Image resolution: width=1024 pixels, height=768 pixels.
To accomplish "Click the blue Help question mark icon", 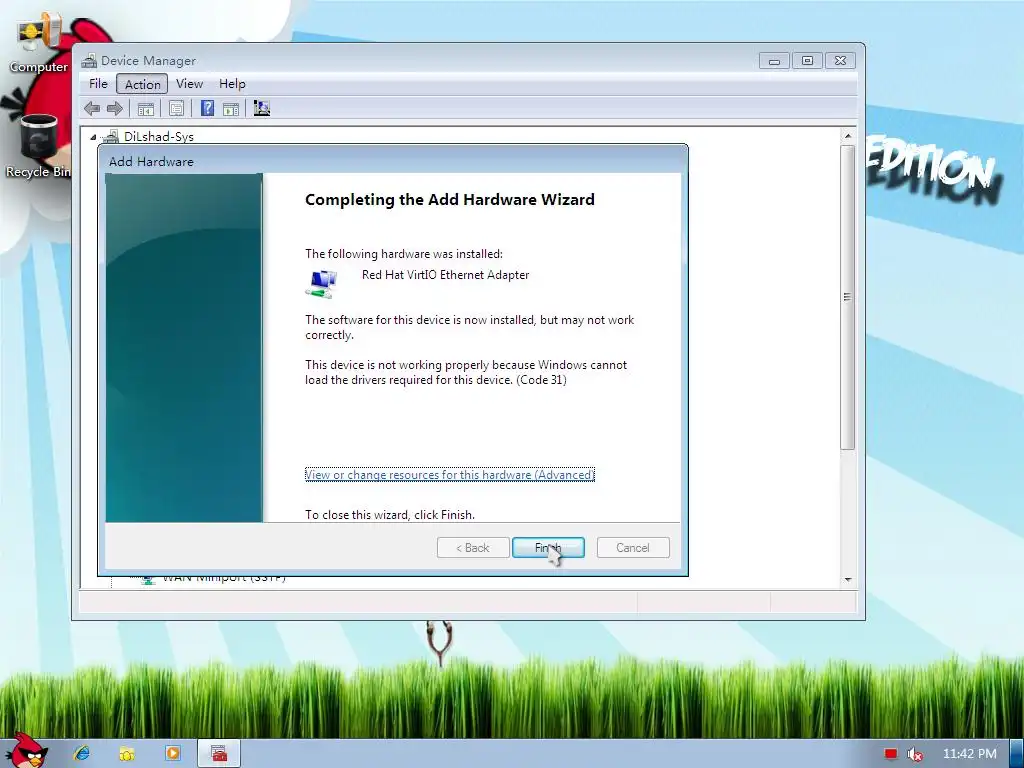I will 207,108.
